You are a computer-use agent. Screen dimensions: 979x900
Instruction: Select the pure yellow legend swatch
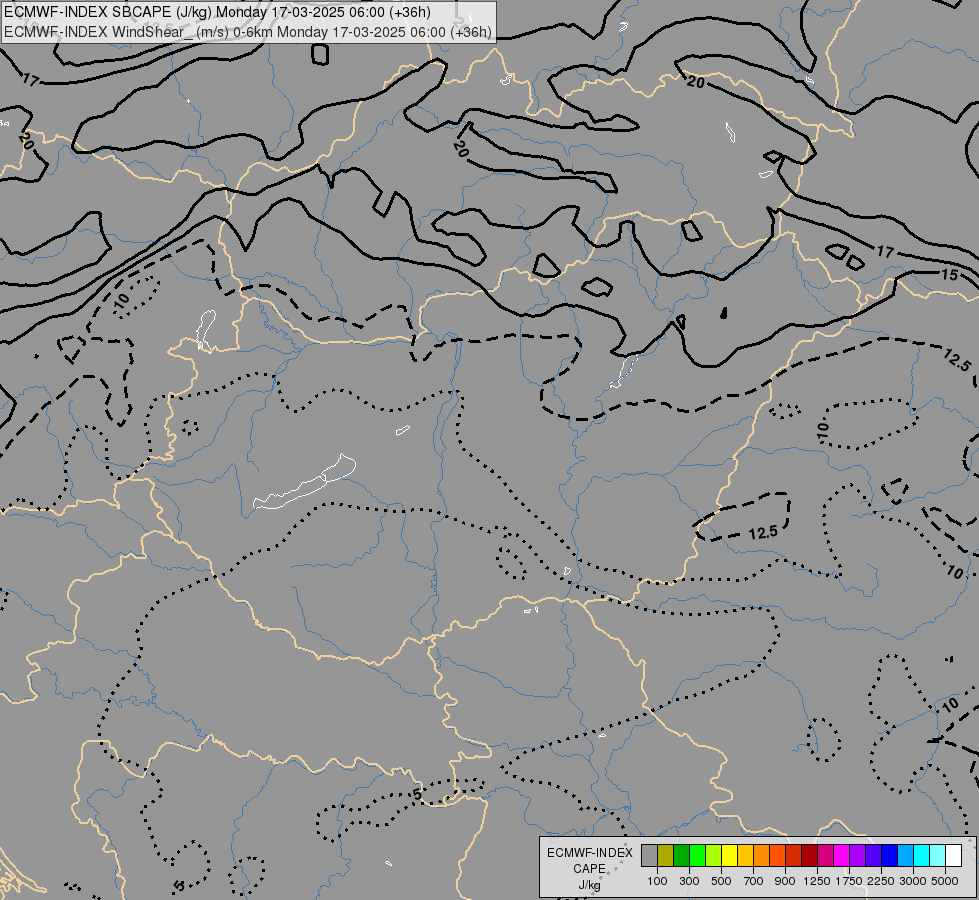[729, 855]
